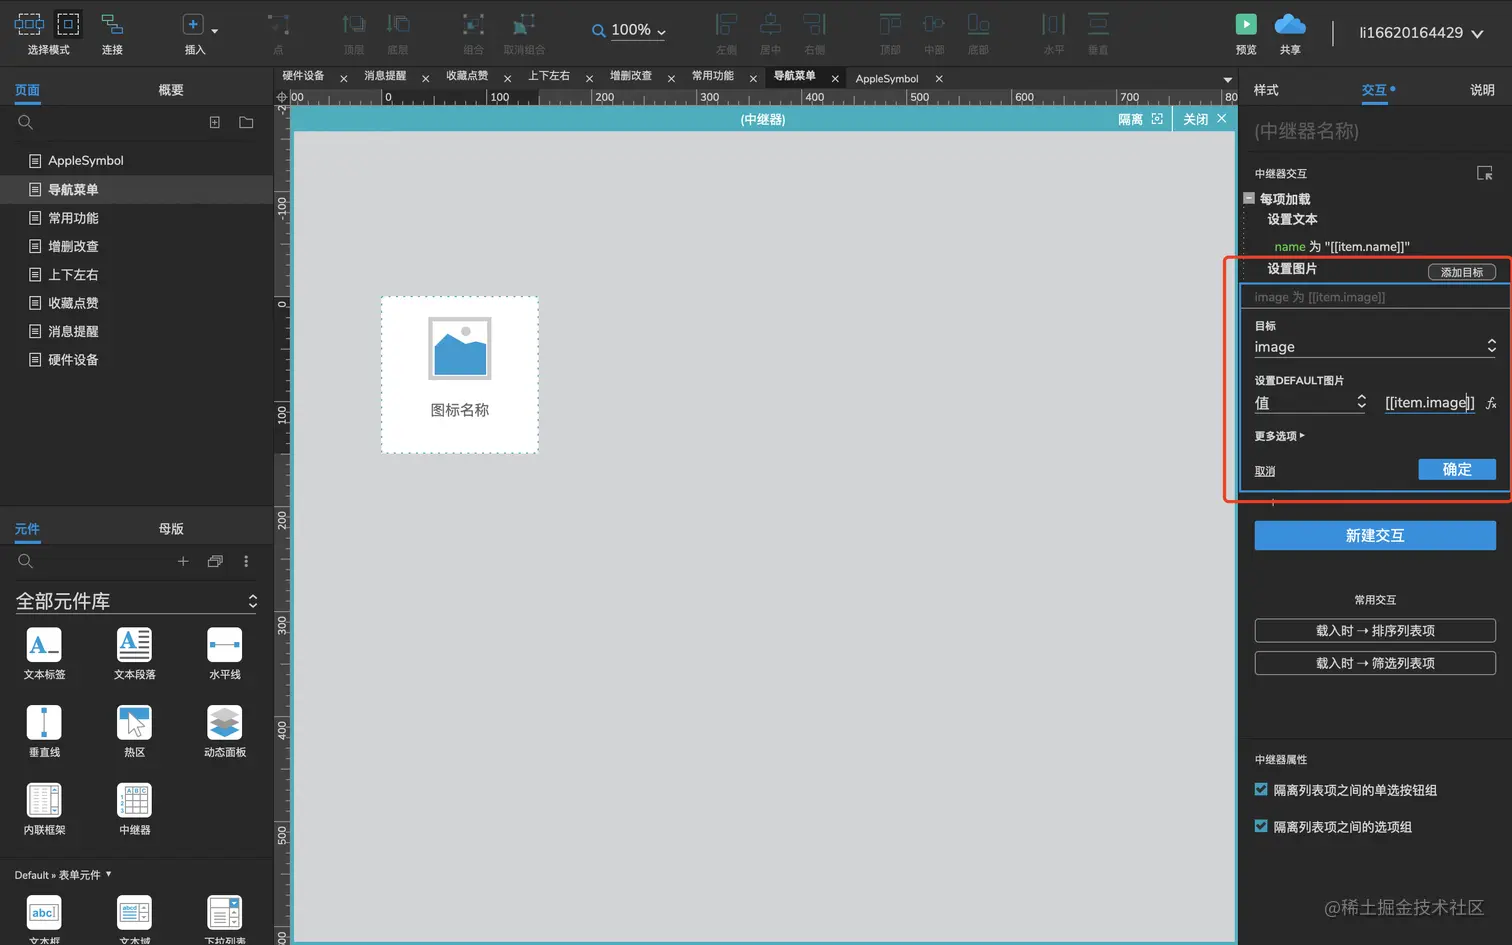Click the 水平 distribute horizontally icon
Image resolution: width=1512 pixels, height=945 pixels.
pos(1054,24)
